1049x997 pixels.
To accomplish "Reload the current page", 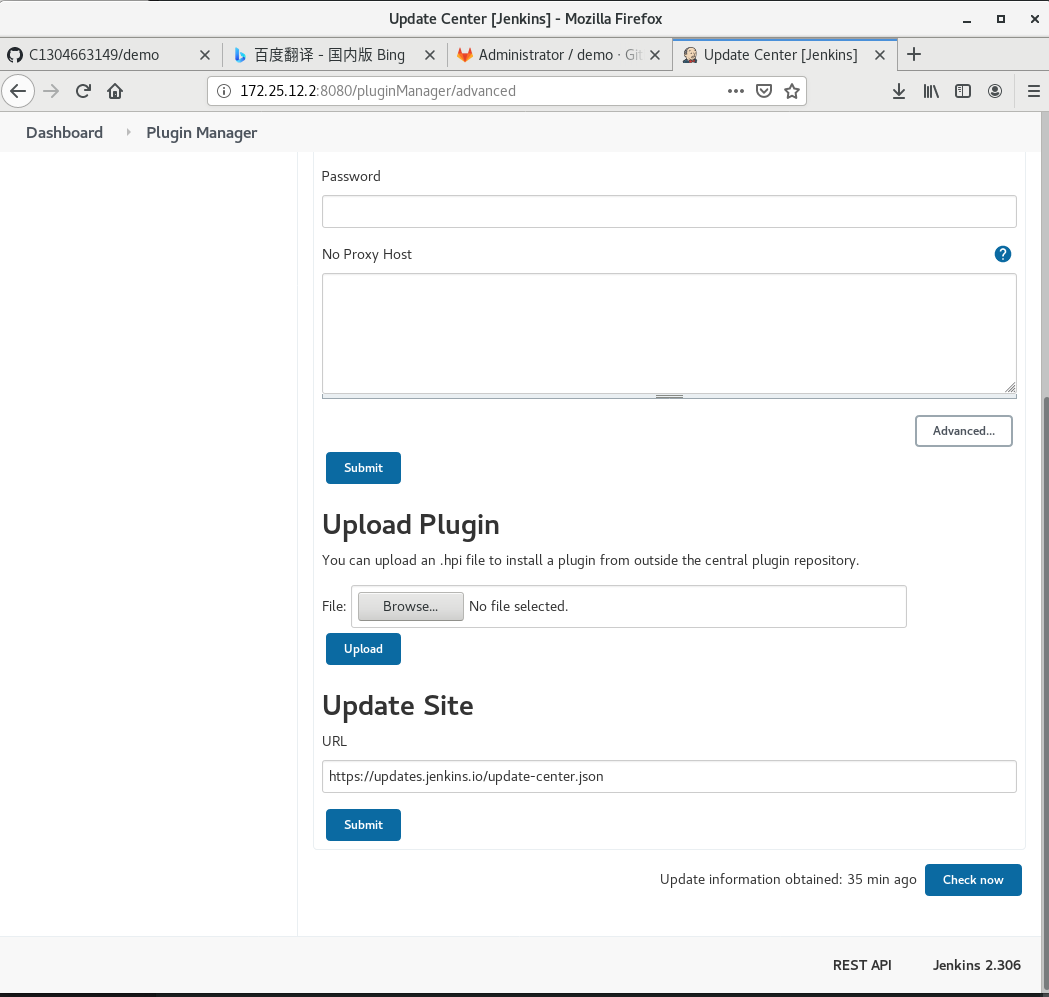I will coord(83,91).
